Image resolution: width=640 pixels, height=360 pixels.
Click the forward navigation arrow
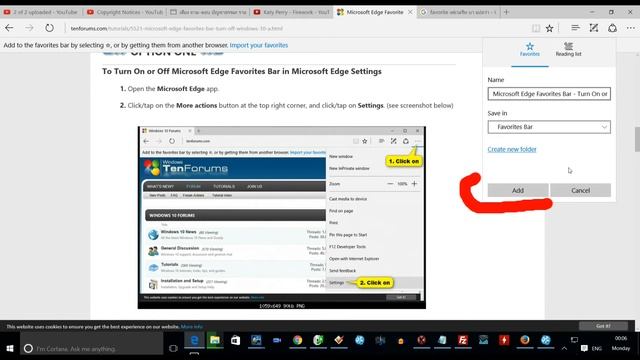pos(29,28)
